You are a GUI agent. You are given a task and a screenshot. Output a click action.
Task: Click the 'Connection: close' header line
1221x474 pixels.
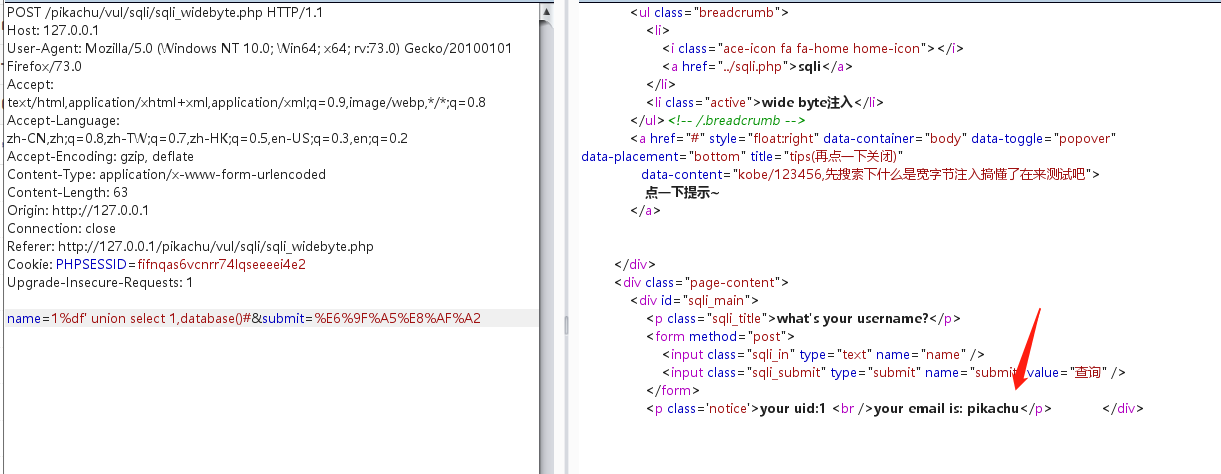(61, 229)
